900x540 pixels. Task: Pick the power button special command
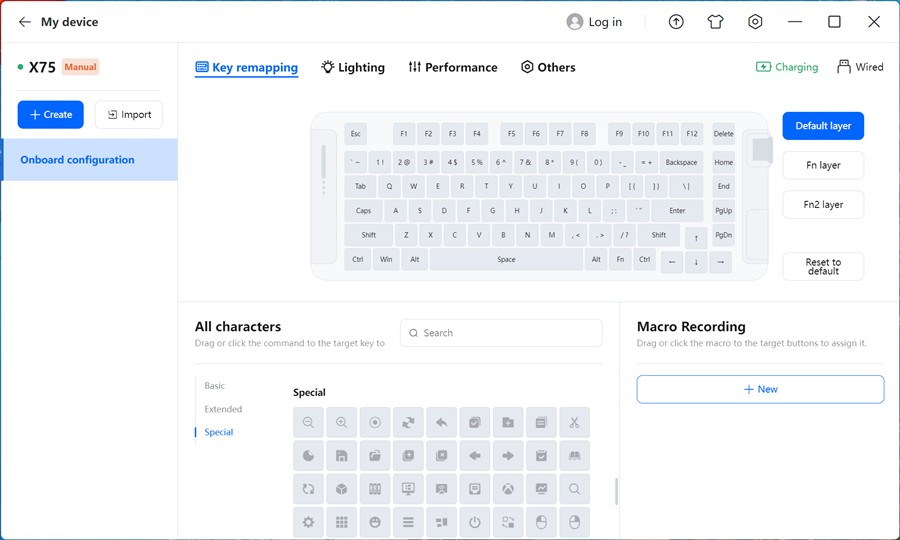point(475,522)
